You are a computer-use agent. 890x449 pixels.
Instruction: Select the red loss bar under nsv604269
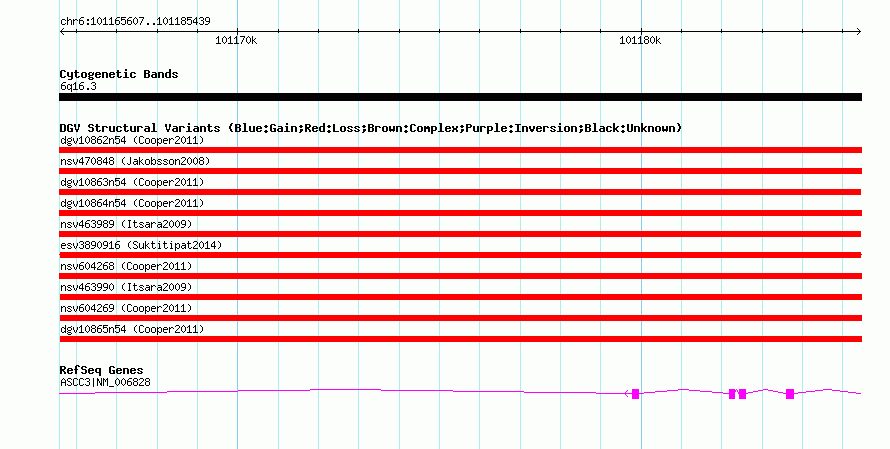(460, 318)
